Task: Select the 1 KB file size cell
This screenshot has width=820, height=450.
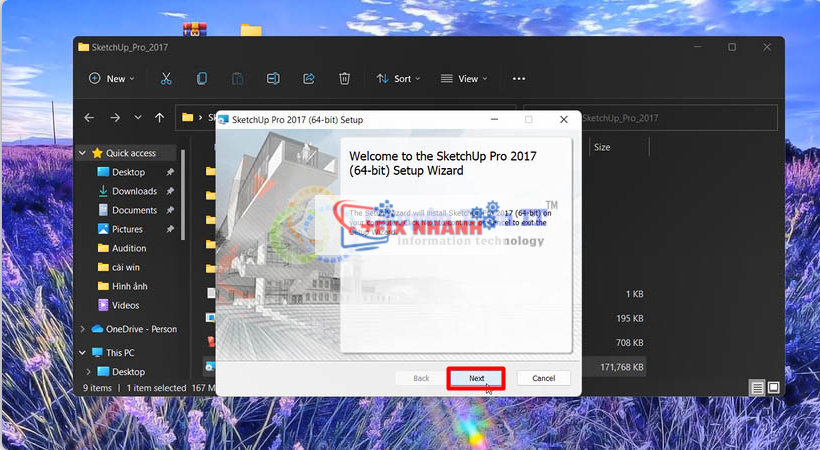Action: coord(634,294)
